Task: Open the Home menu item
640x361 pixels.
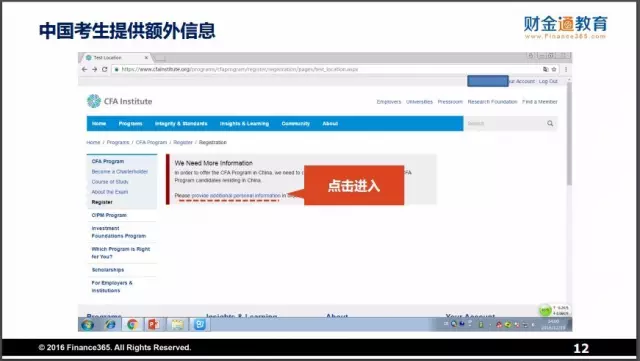Action: click(99, 123)
